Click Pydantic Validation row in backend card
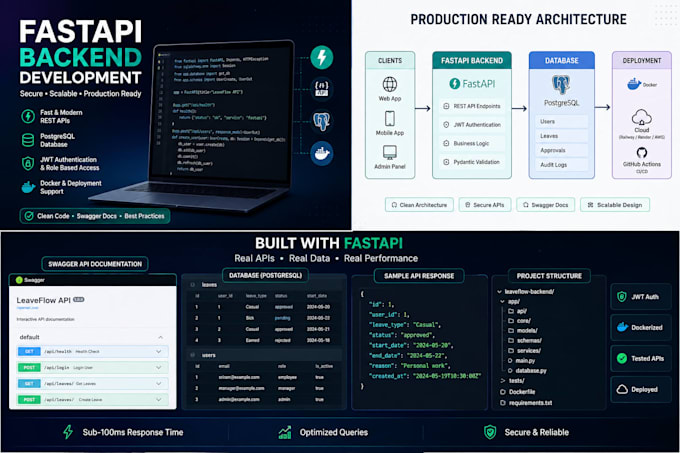Viewport: 680px width, 453px height. pos(472,162)
